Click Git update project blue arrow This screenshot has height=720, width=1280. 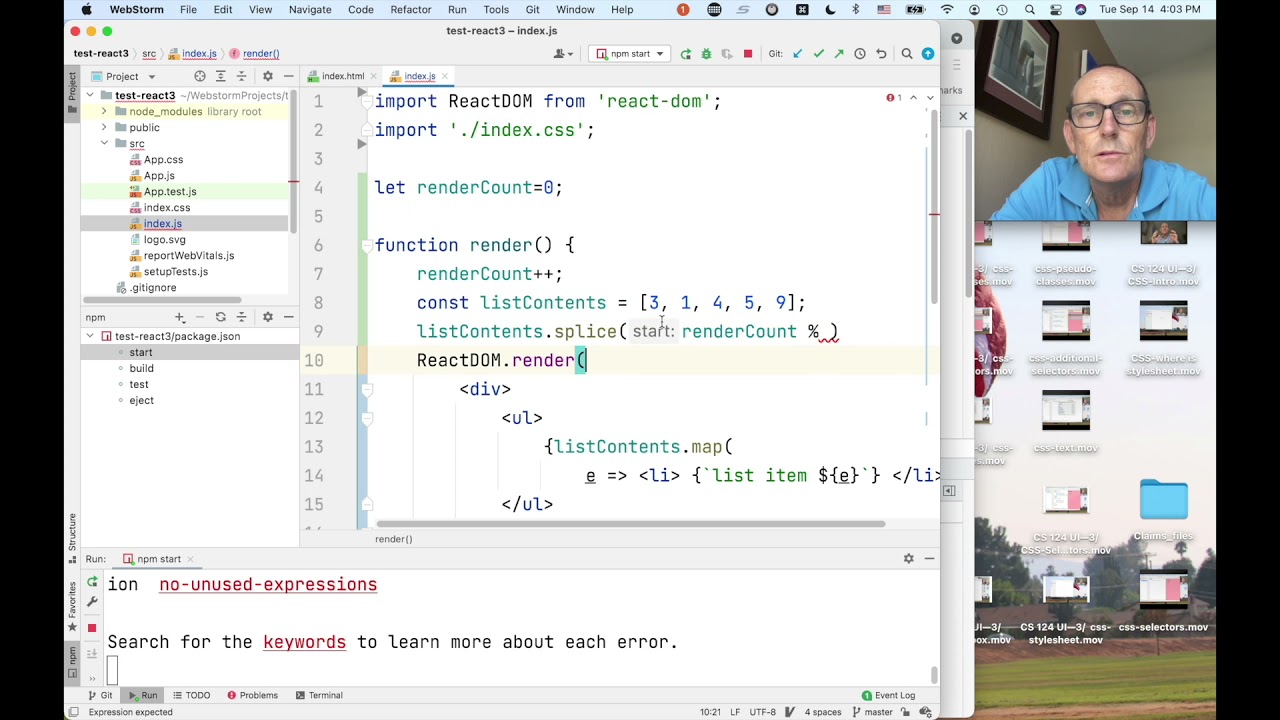pos(797,54)
